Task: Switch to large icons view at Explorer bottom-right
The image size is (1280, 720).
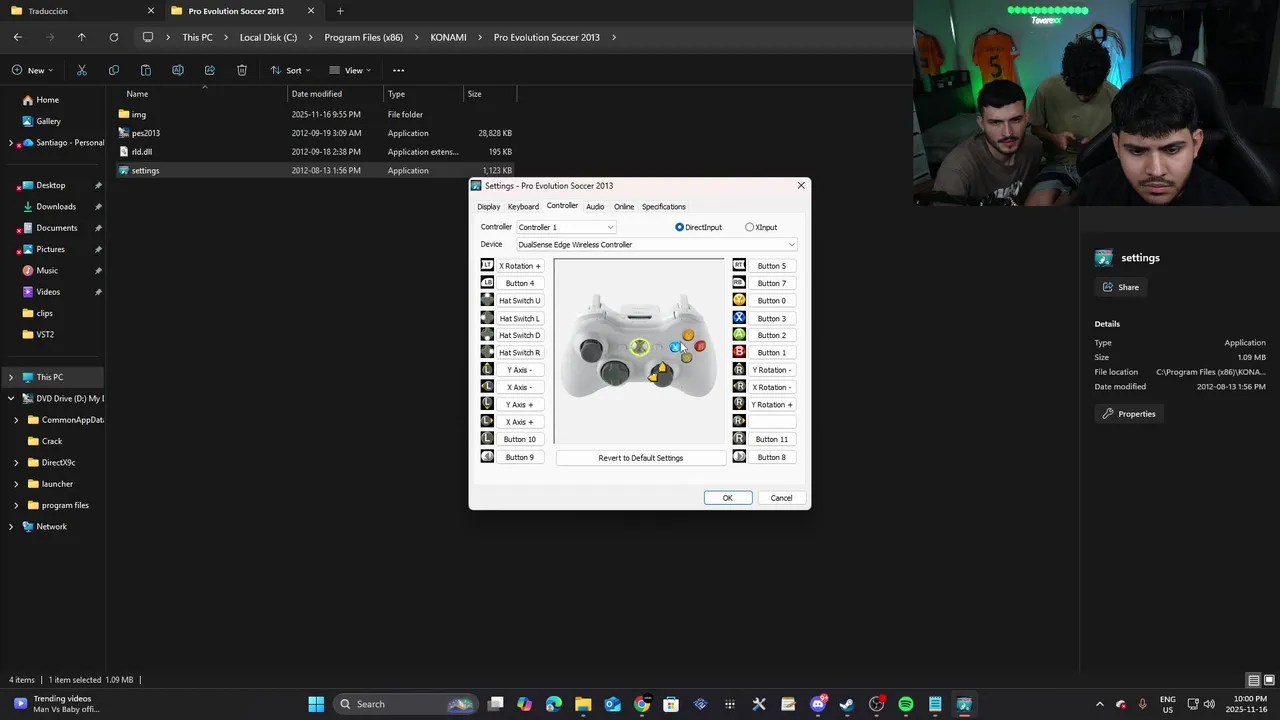Action: (1268, 680)
